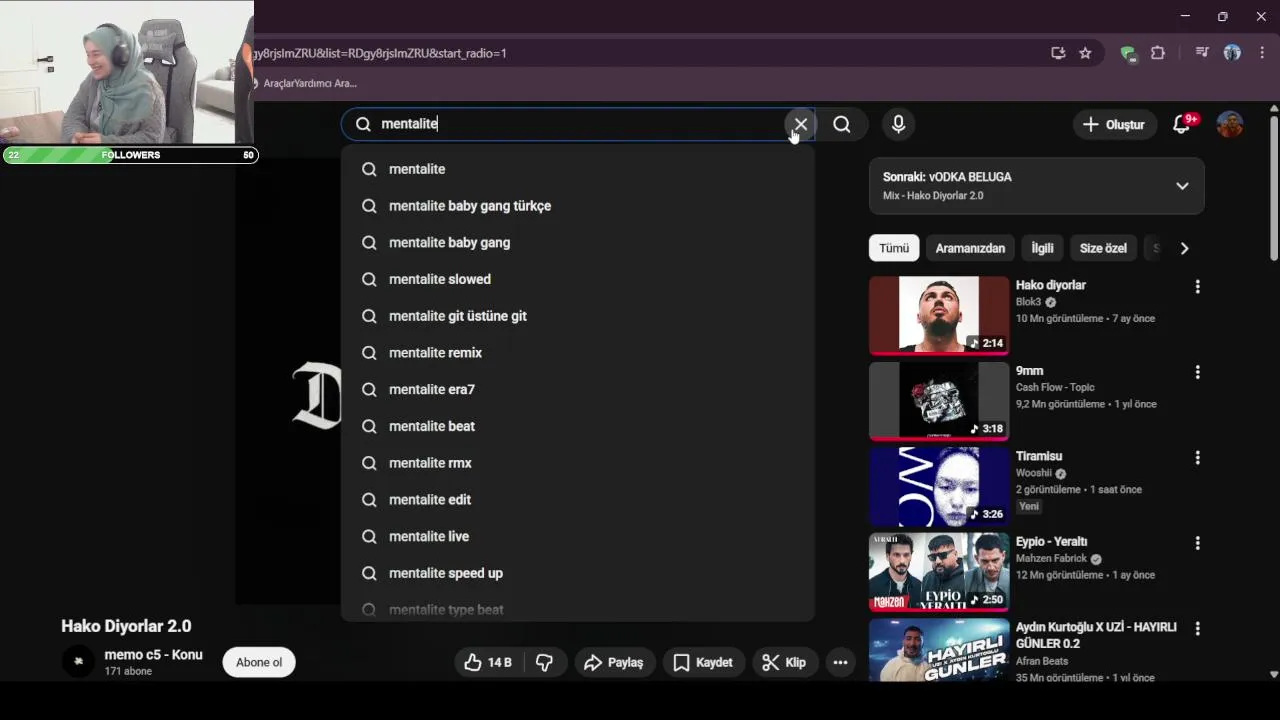Viewport: 1280px width, 720px height.
Task: Open the Wooshii channel name
Action: click(x=1034, y=473)
